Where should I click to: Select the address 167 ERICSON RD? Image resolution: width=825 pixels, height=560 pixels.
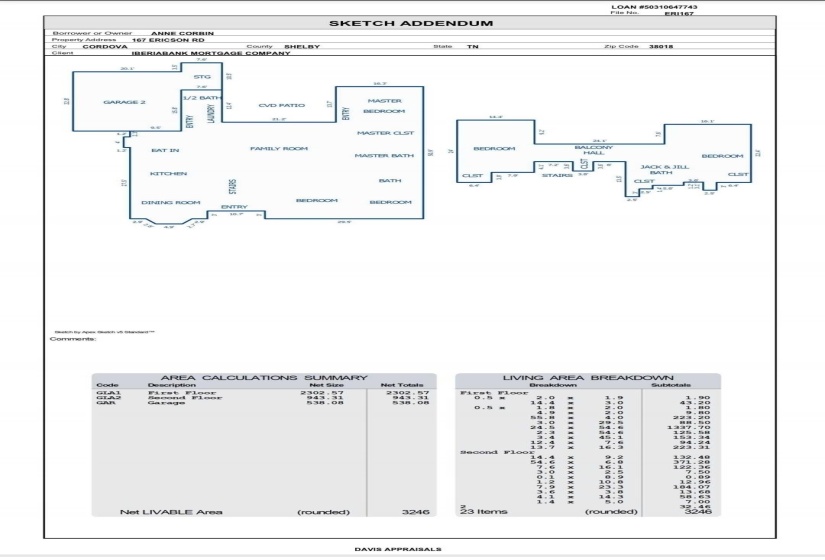pyautogui.click(x=168, y=40)
